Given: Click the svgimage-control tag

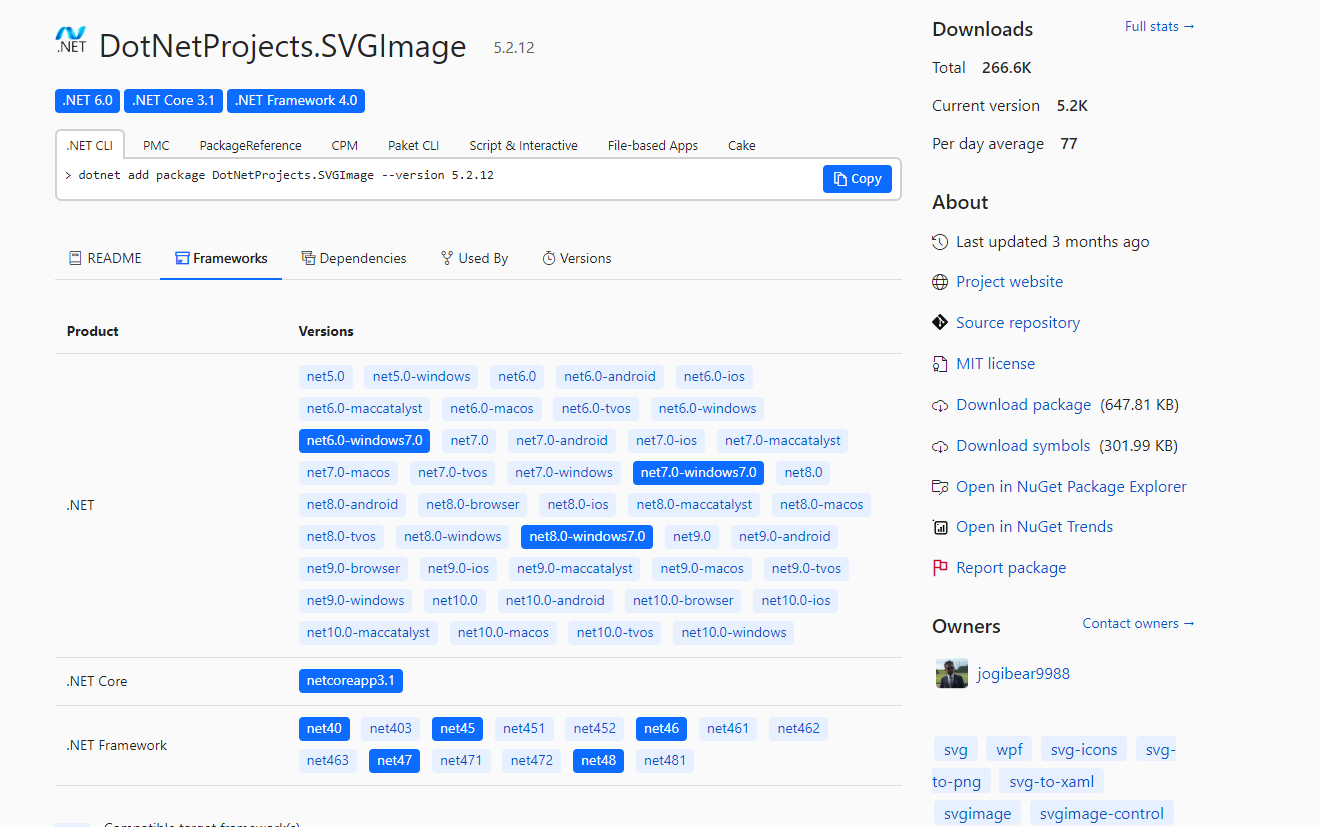Looking at the screenshot, I should click(x=1101, y=814).
